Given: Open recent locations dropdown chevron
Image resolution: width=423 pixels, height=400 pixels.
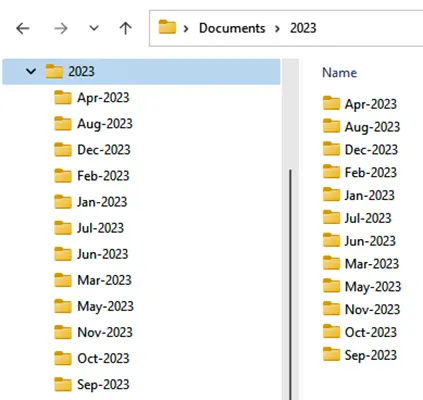Looking at the screenshot, I should (x=94, y=28).
